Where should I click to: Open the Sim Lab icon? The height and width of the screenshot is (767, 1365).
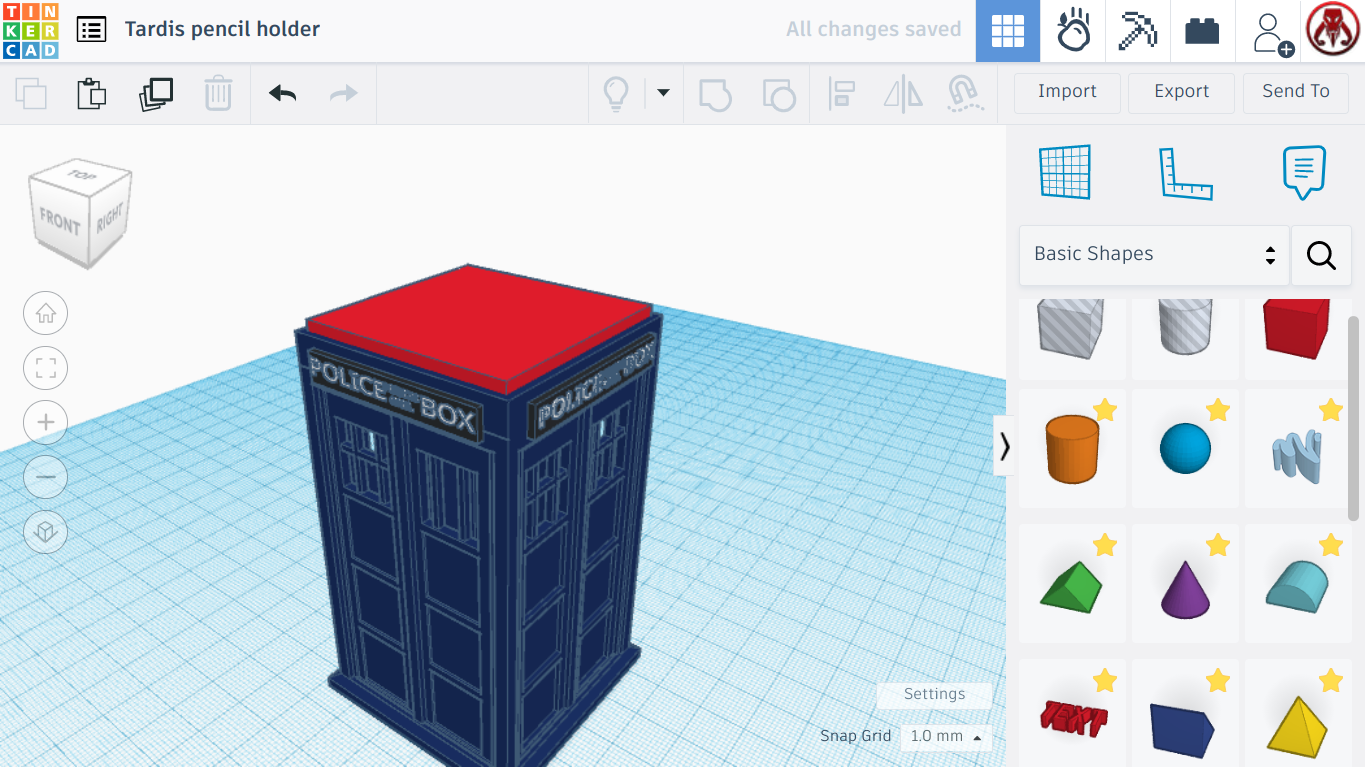(1073, 31)
